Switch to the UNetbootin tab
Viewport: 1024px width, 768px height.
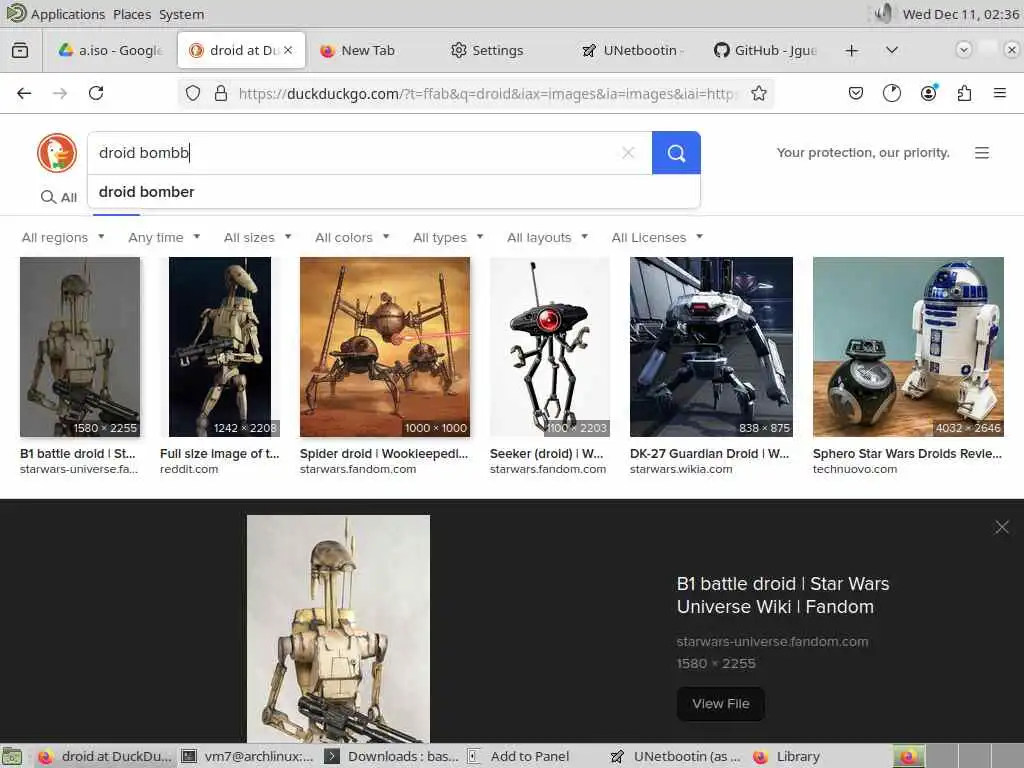632,50
